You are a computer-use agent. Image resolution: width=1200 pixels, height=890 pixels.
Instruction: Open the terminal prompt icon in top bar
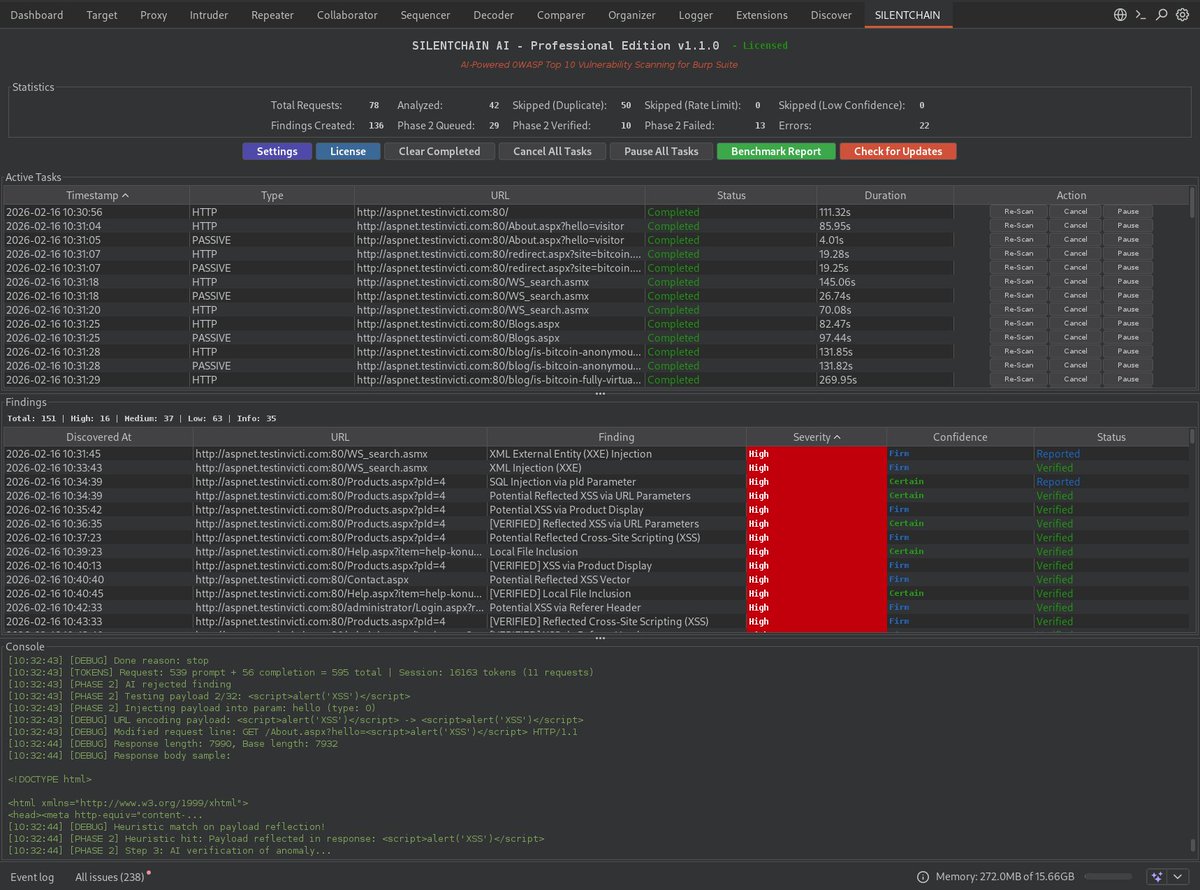tap(1141, 15)
